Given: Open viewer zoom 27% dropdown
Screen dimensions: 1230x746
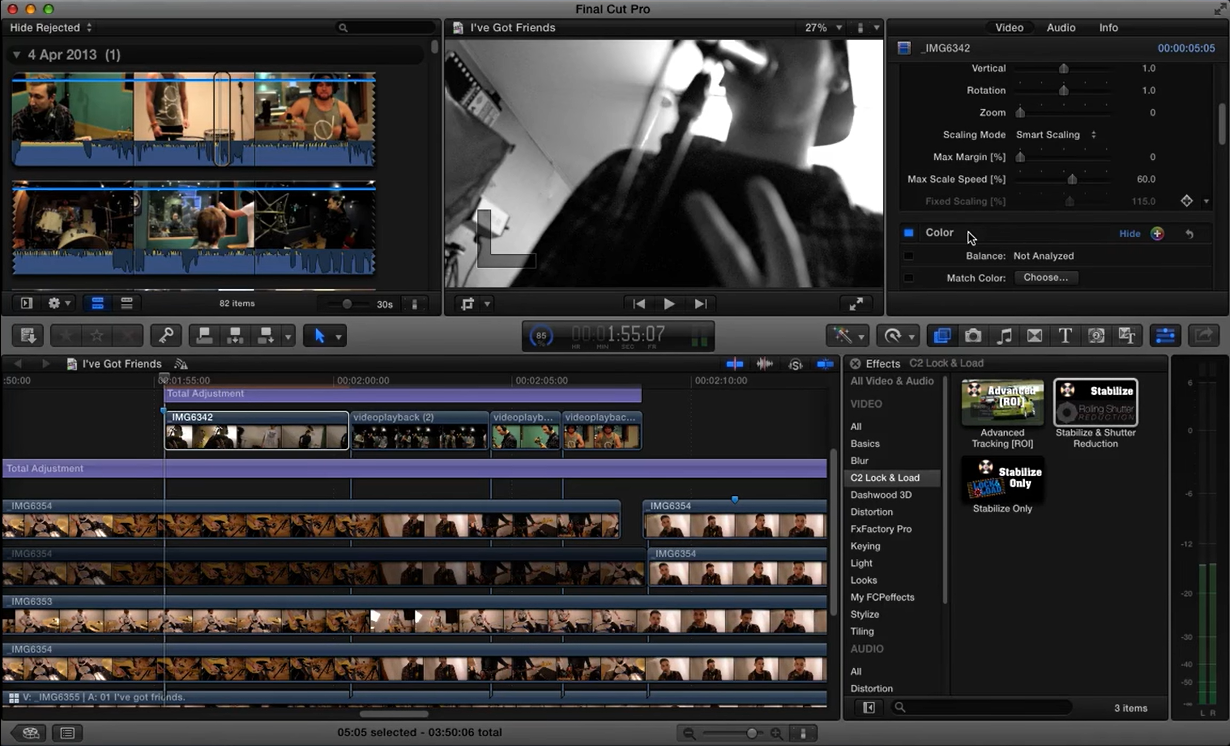Looking at the screenshot, I should tap(824, 28).
